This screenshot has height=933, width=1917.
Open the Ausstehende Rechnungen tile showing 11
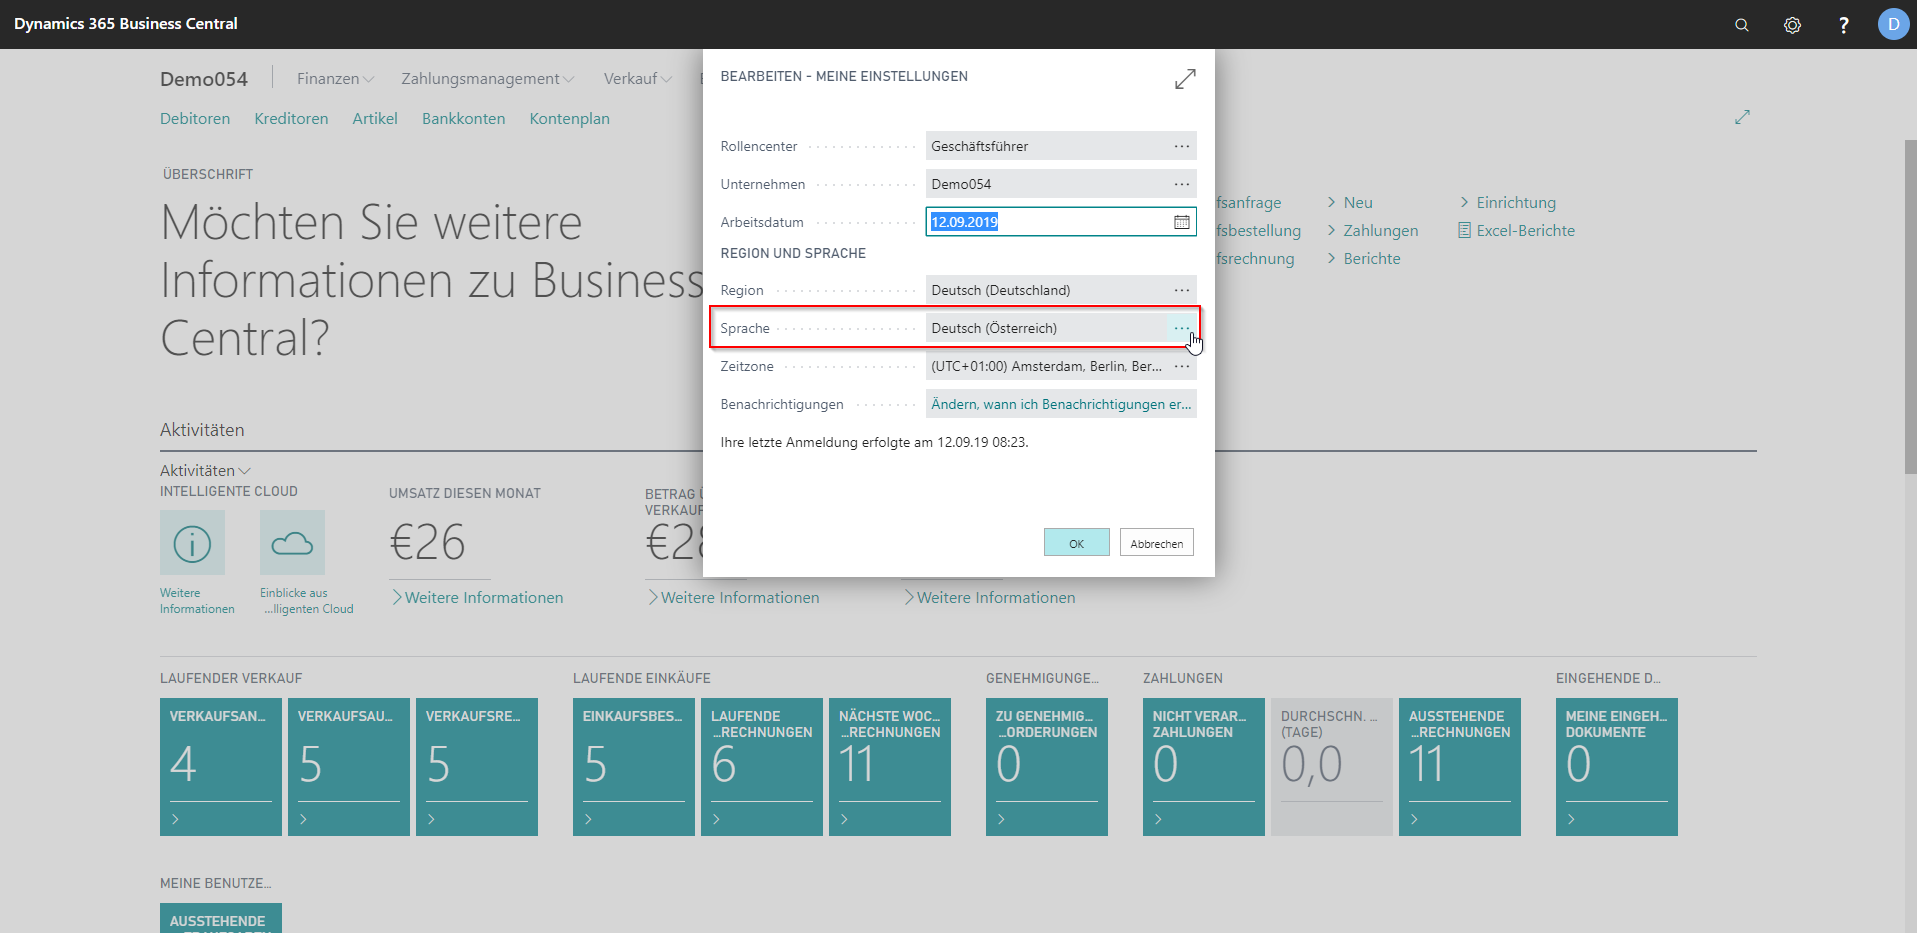point(1460,767)
